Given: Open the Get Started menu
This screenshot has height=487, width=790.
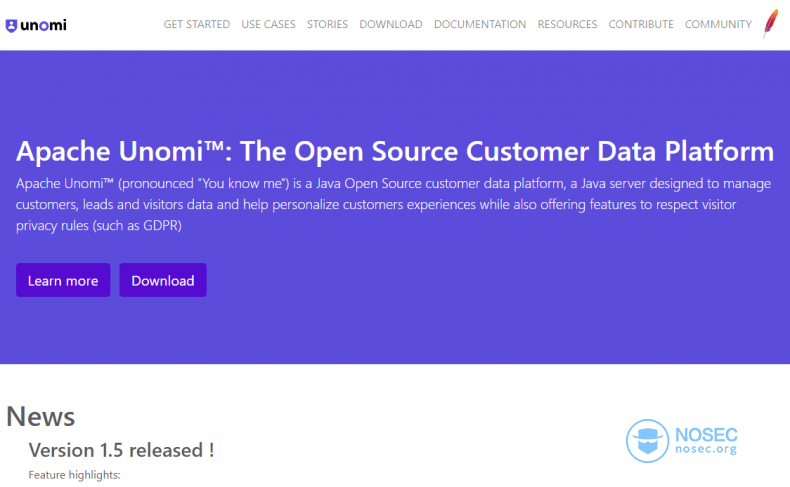Looking at the screenshot, I should (x=196, y=24).
